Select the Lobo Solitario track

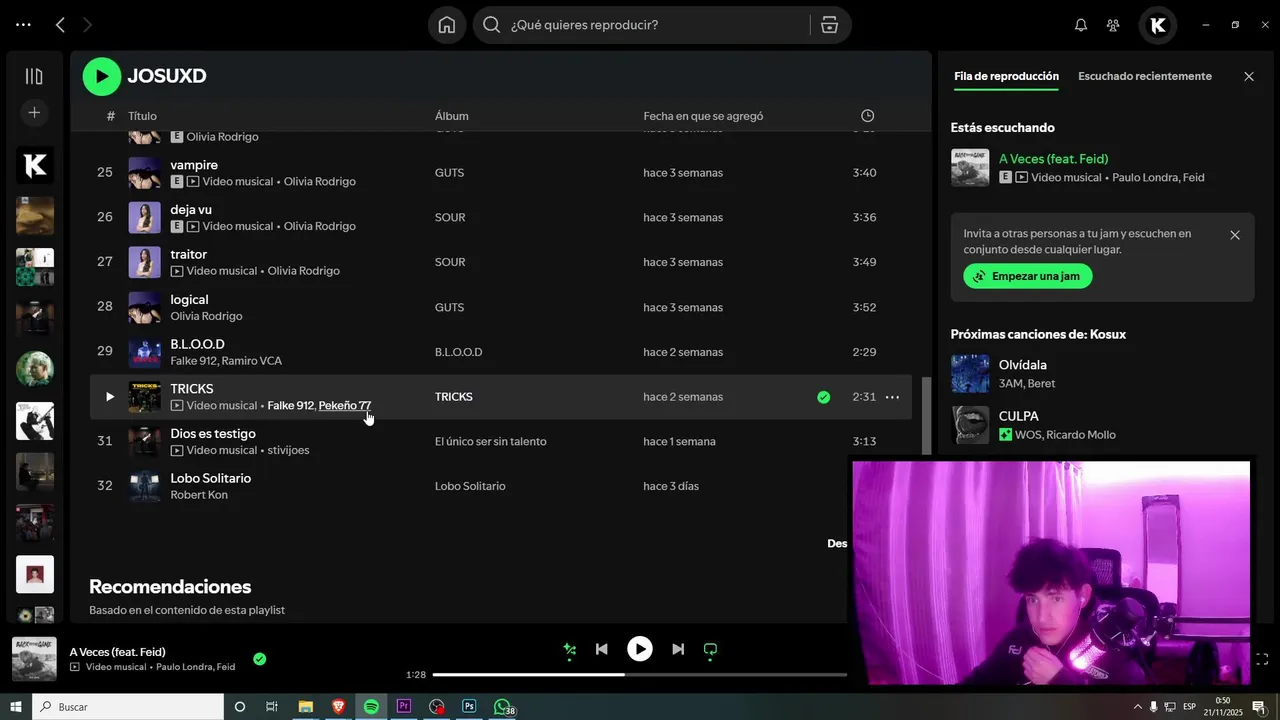pos(211,478)
